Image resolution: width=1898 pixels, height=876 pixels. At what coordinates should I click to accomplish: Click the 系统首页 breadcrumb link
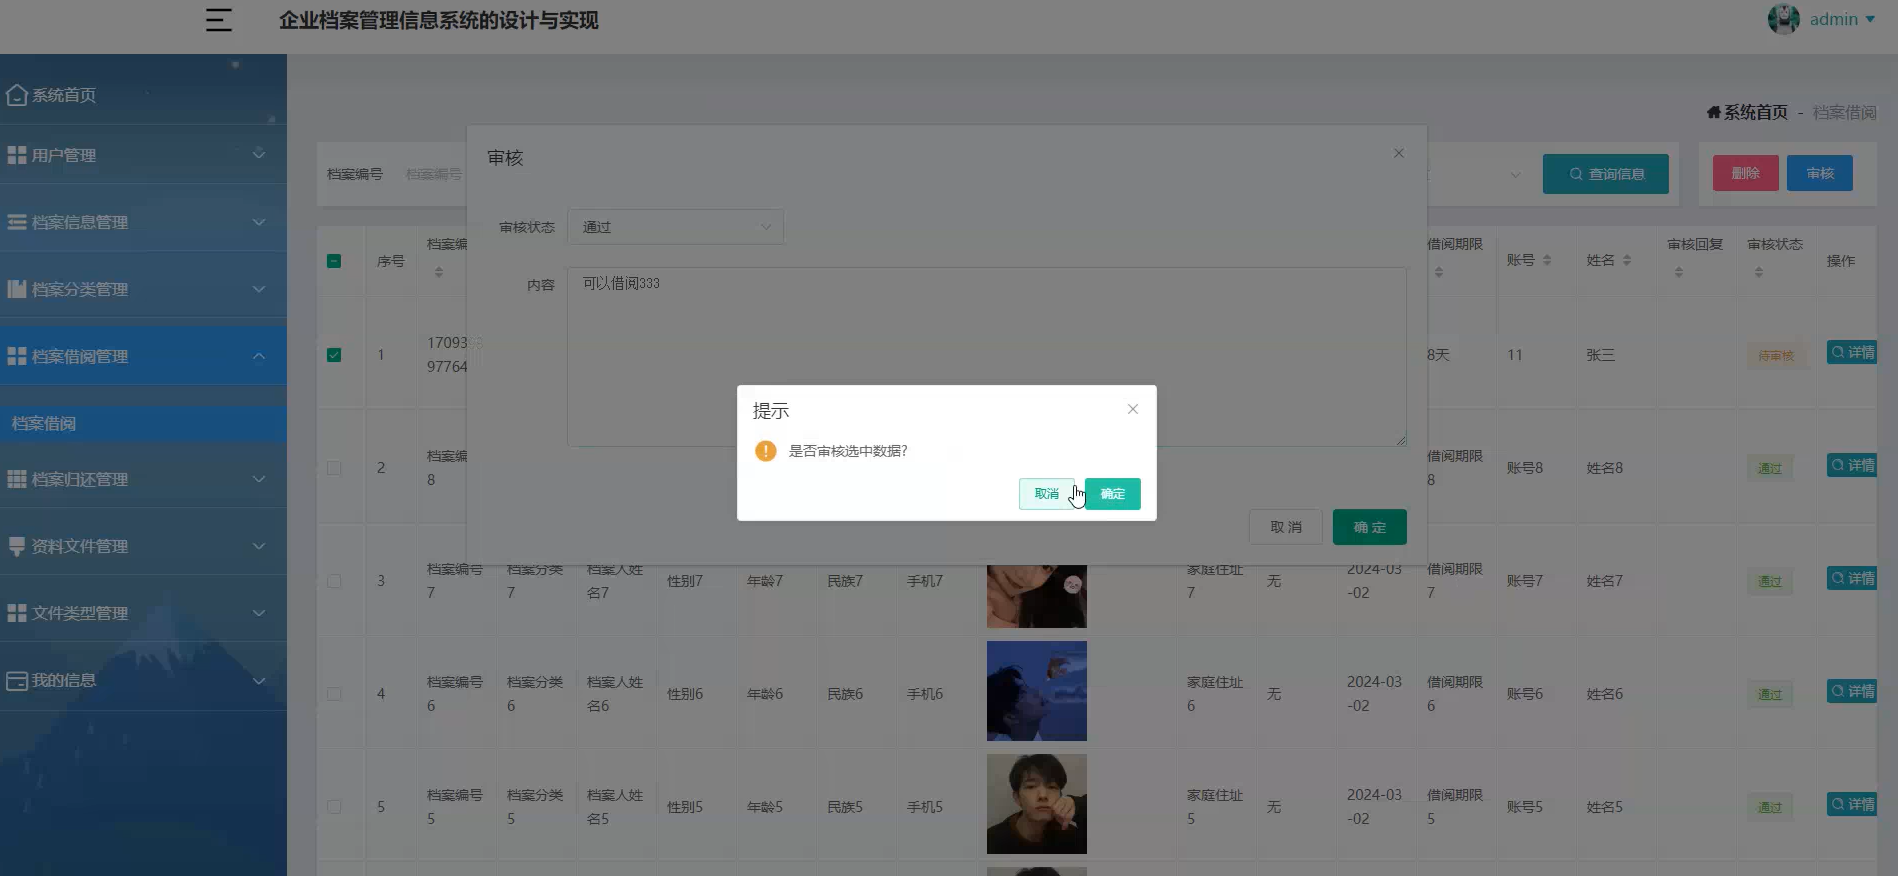point(1747,112)
